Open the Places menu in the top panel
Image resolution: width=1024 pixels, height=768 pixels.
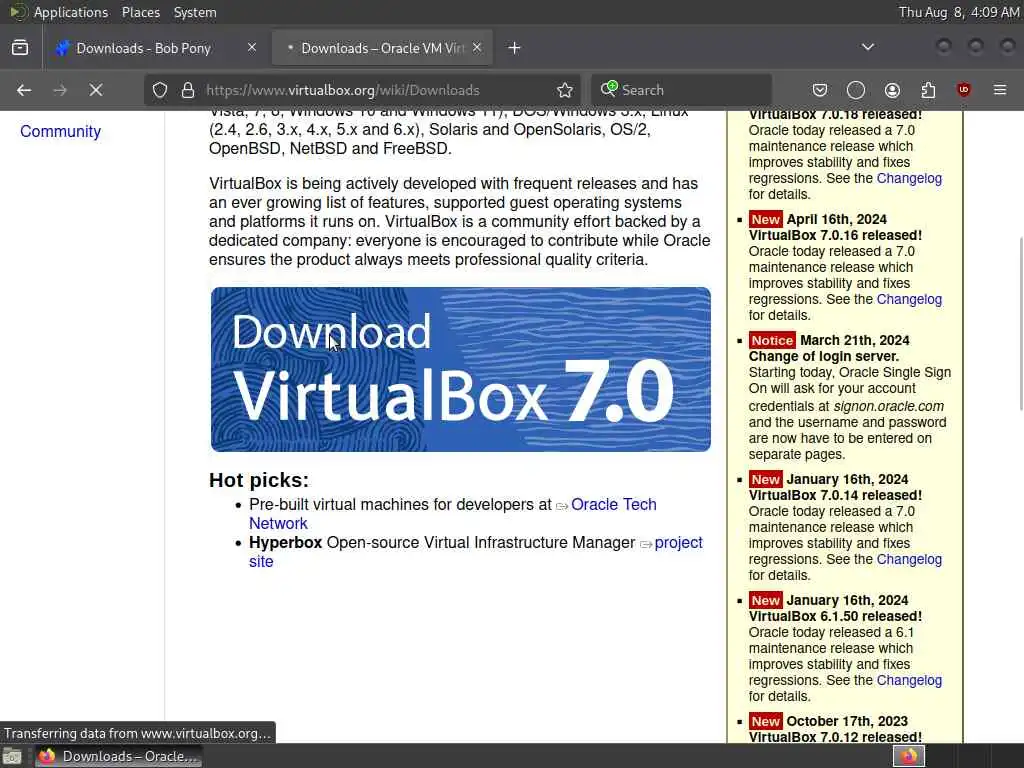tap(140, 12)
